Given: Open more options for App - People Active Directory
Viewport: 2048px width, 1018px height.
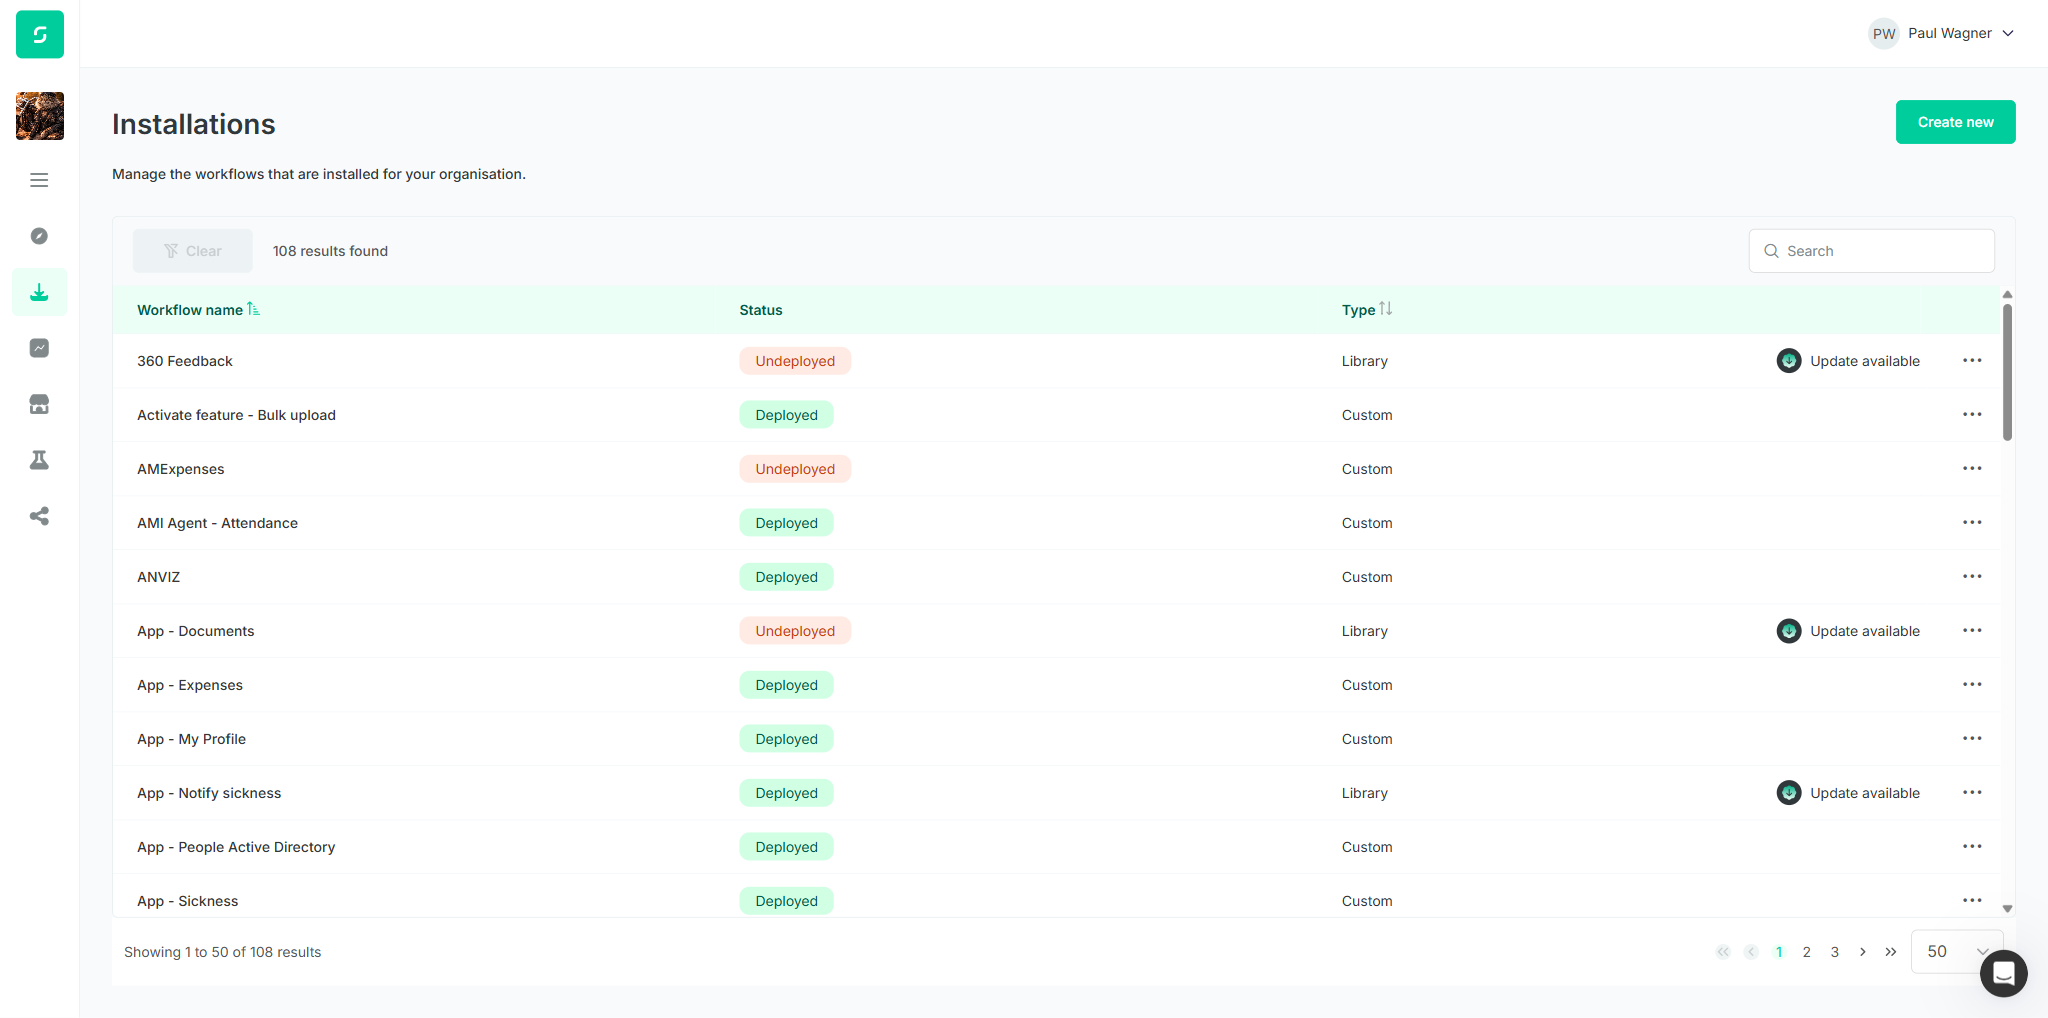Looking at the screenshot, I should point(1972,847).
